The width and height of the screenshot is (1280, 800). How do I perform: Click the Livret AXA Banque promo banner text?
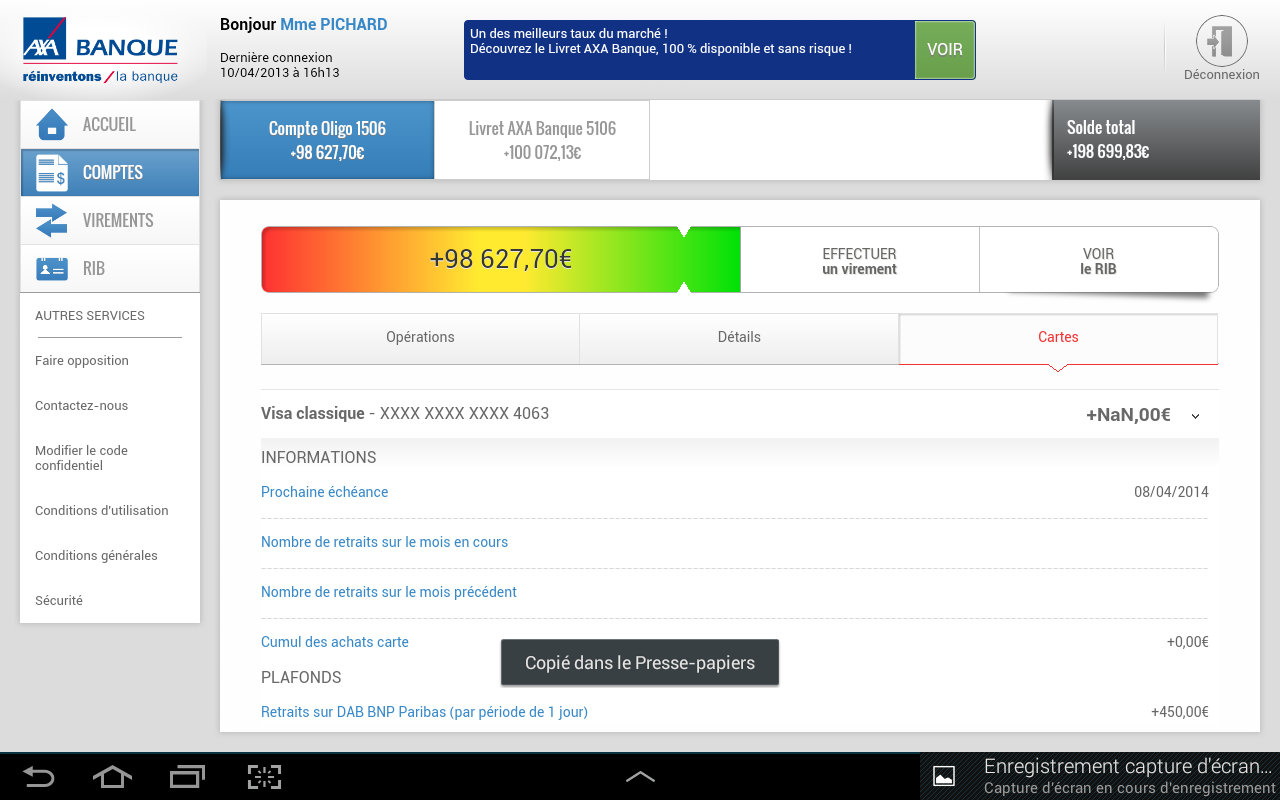click(661, 41)
